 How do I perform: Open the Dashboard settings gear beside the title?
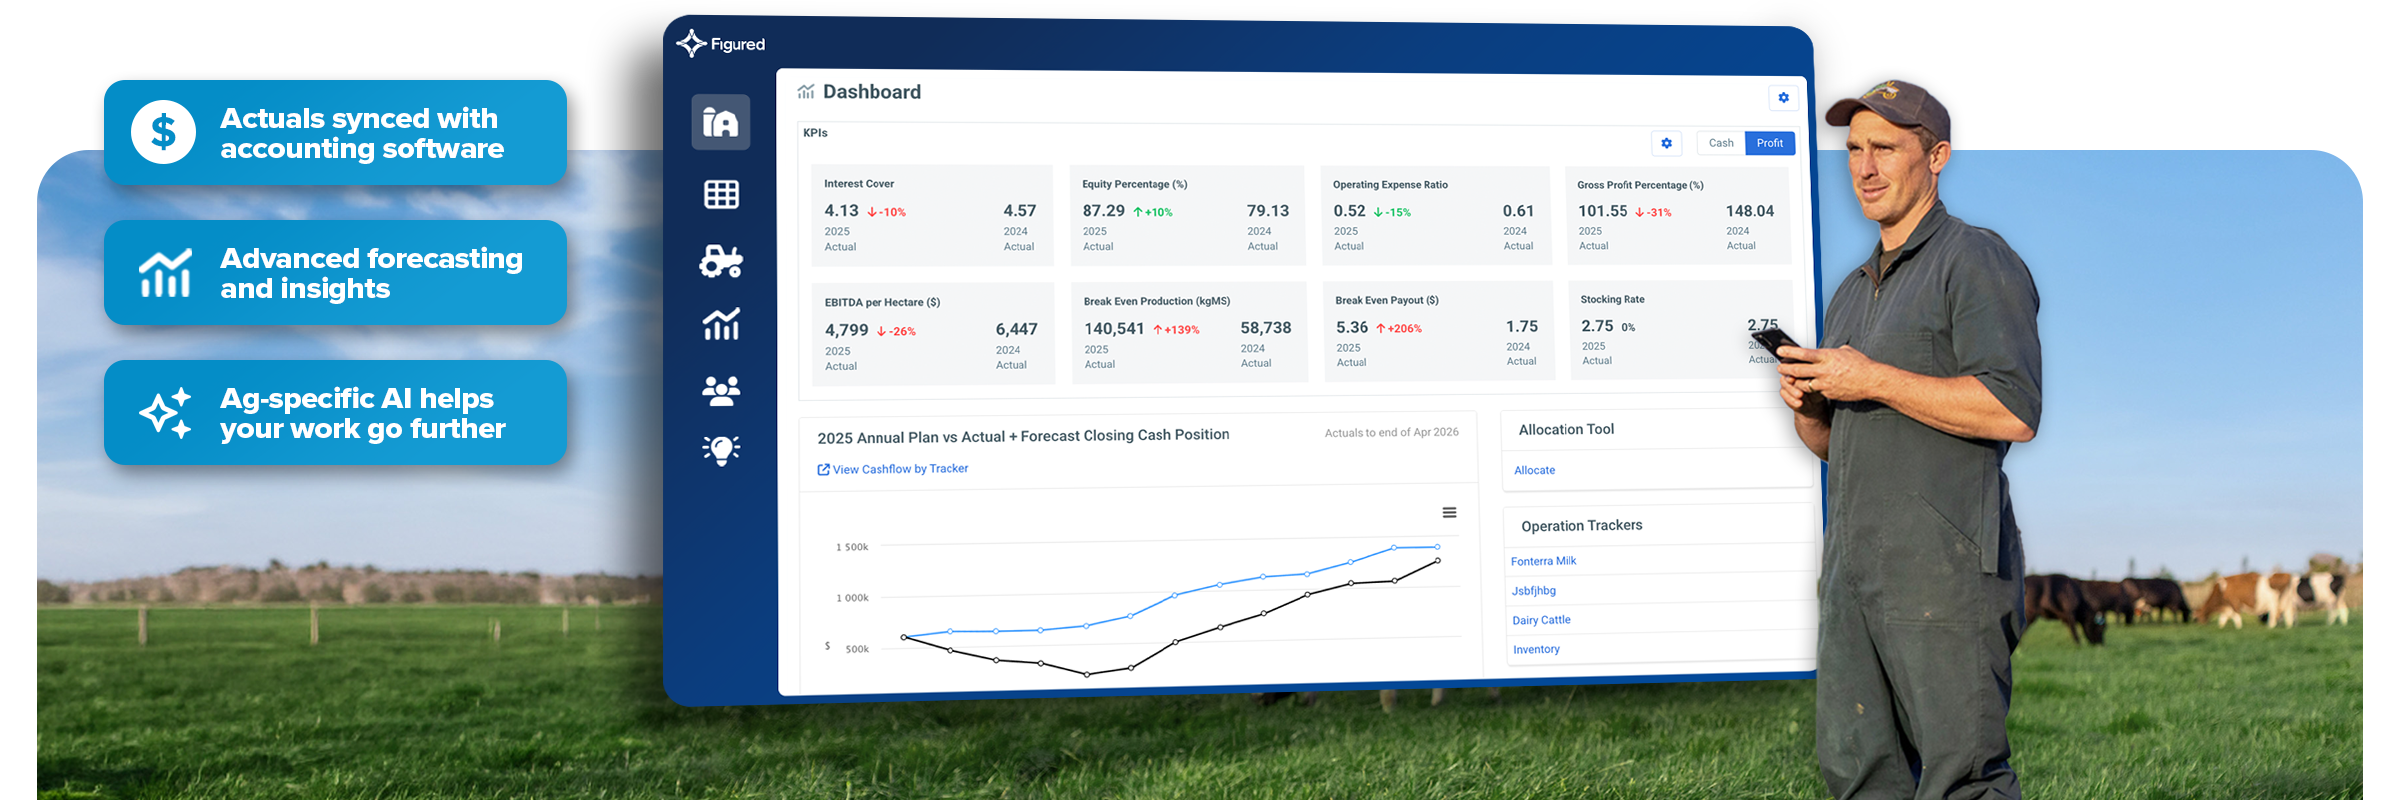click(x=1783, y=98)
